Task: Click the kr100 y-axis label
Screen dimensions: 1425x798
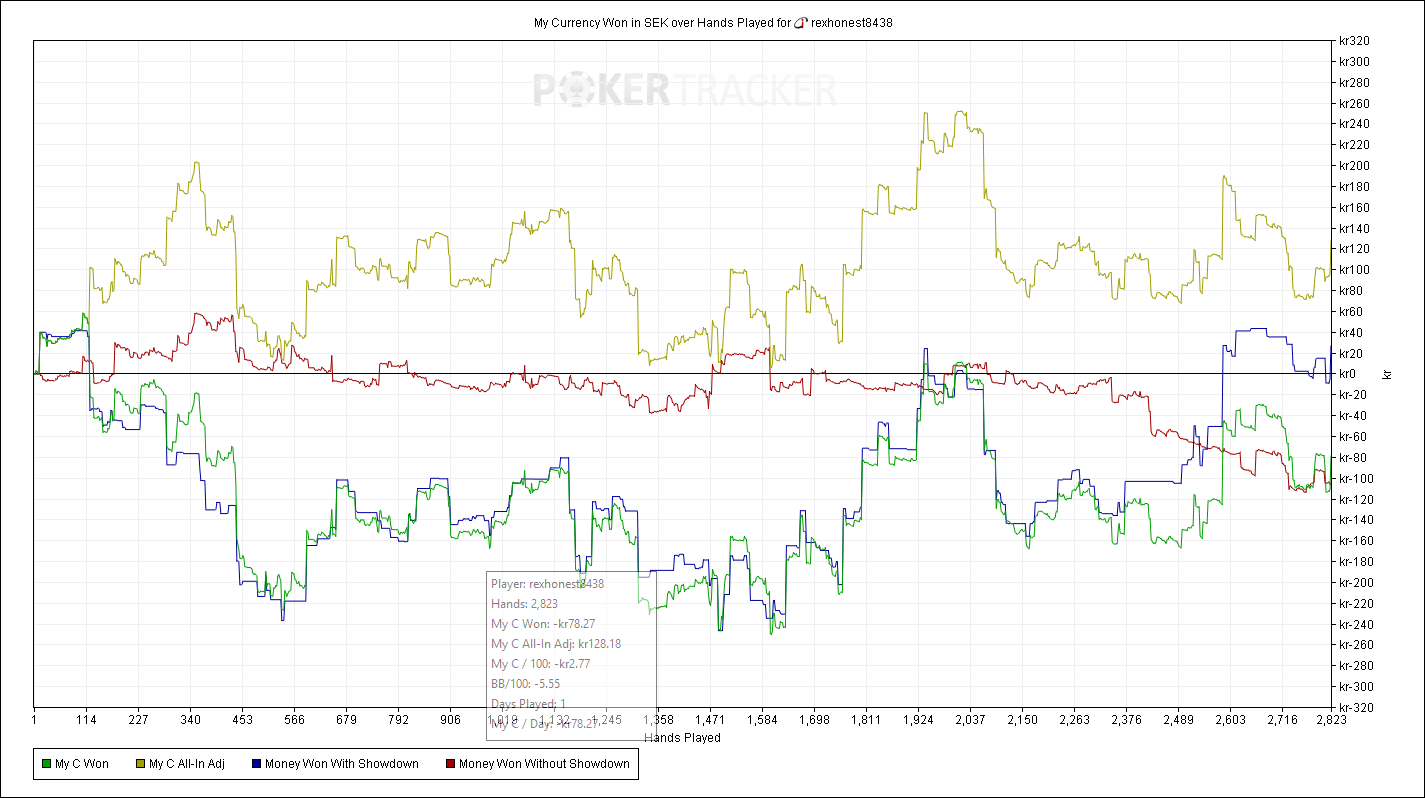Action: [1355, 270]
